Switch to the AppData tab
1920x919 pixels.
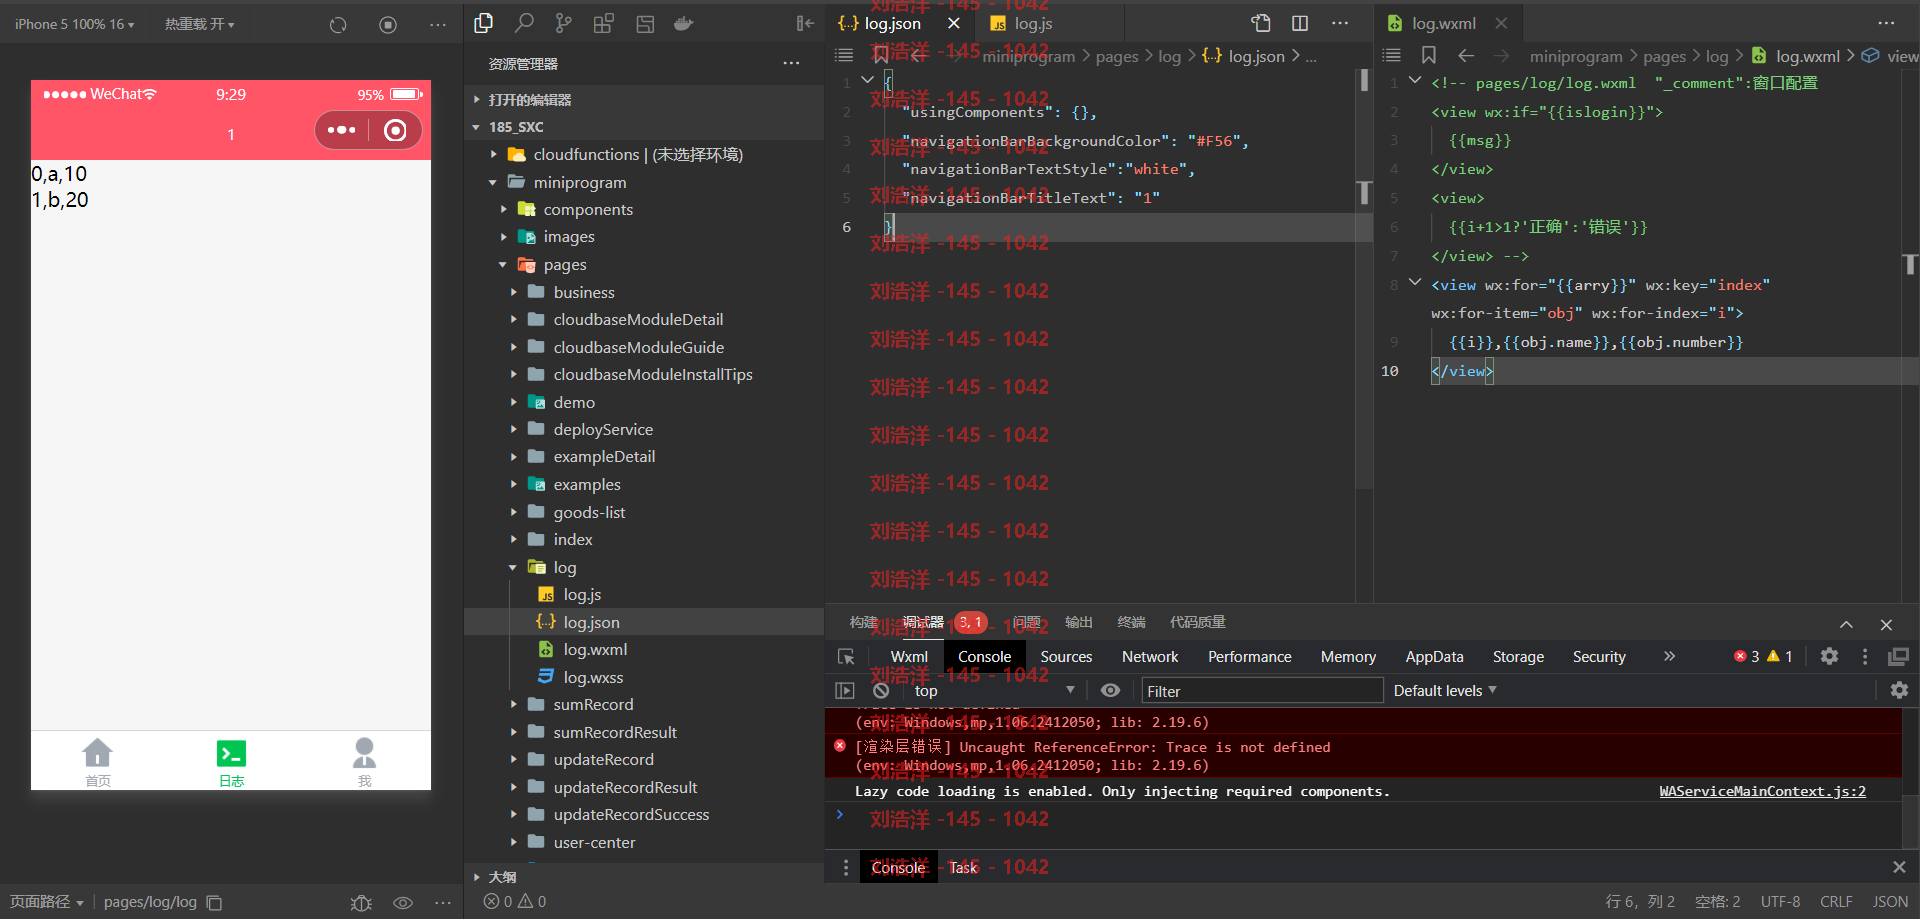(1434, 657)
